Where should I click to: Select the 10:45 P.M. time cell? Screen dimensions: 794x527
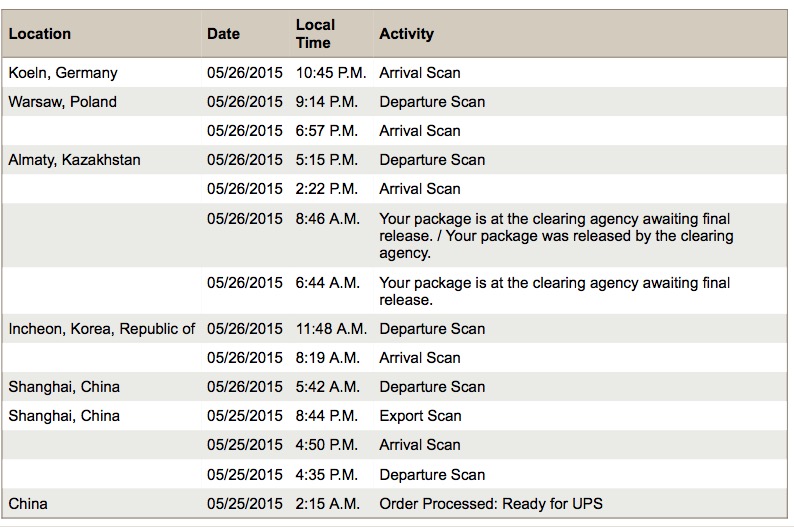pos(331,73)
